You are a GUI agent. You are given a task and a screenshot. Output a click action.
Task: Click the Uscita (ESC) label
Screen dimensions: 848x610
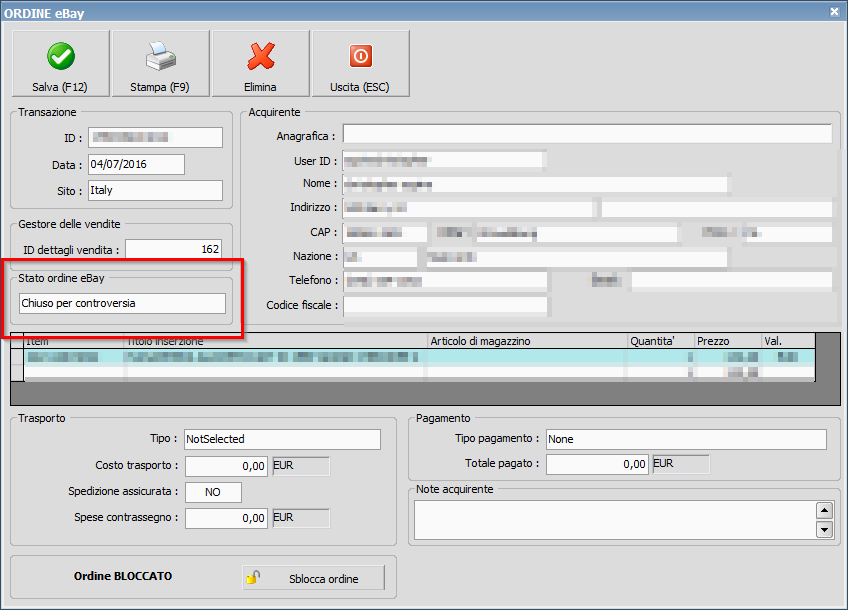click(x=360, y=87)
